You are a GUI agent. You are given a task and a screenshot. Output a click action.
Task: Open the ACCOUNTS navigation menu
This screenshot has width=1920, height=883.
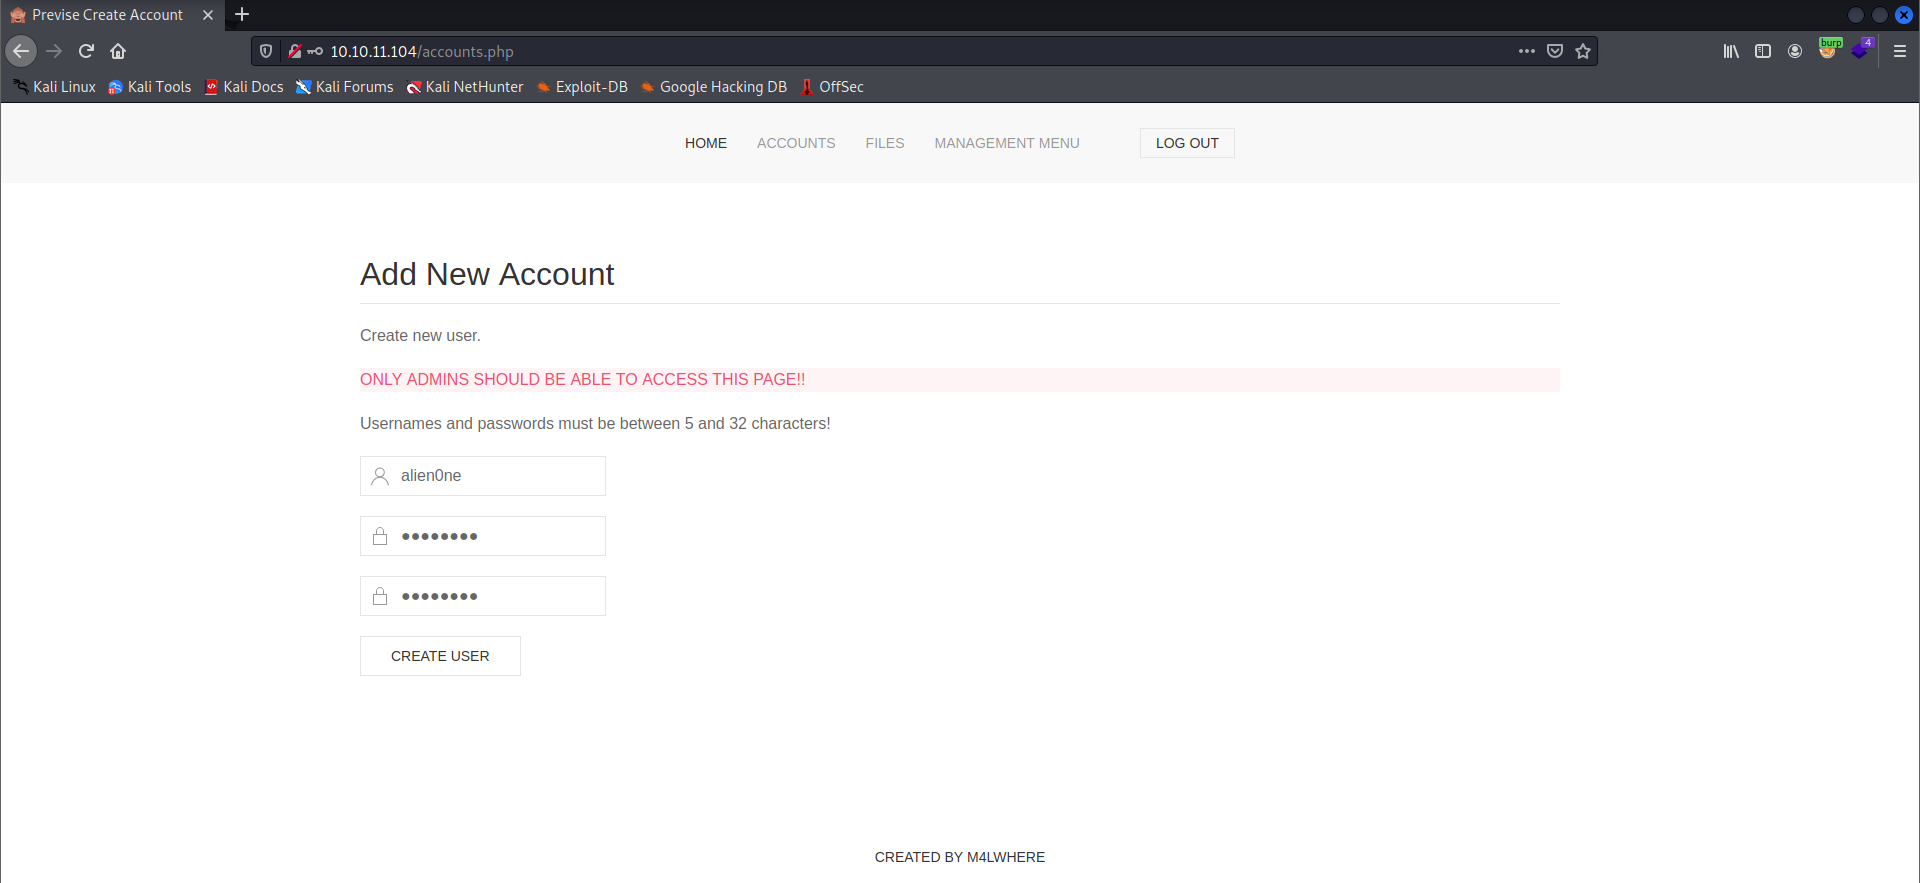pos(795,143)
